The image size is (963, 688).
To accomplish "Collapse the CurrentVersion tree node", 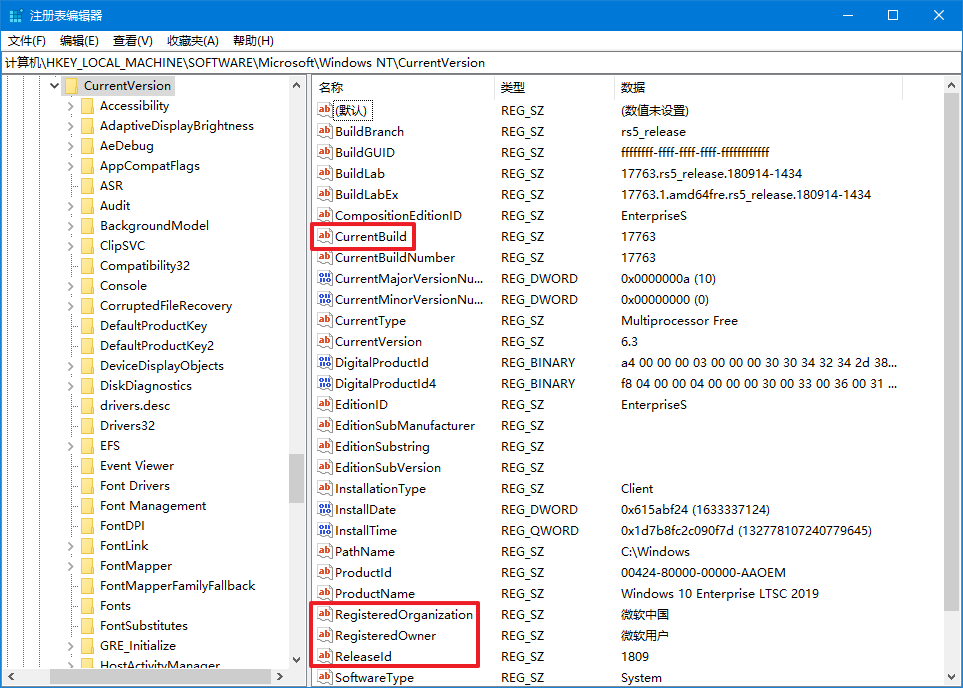I will (55, 85).
